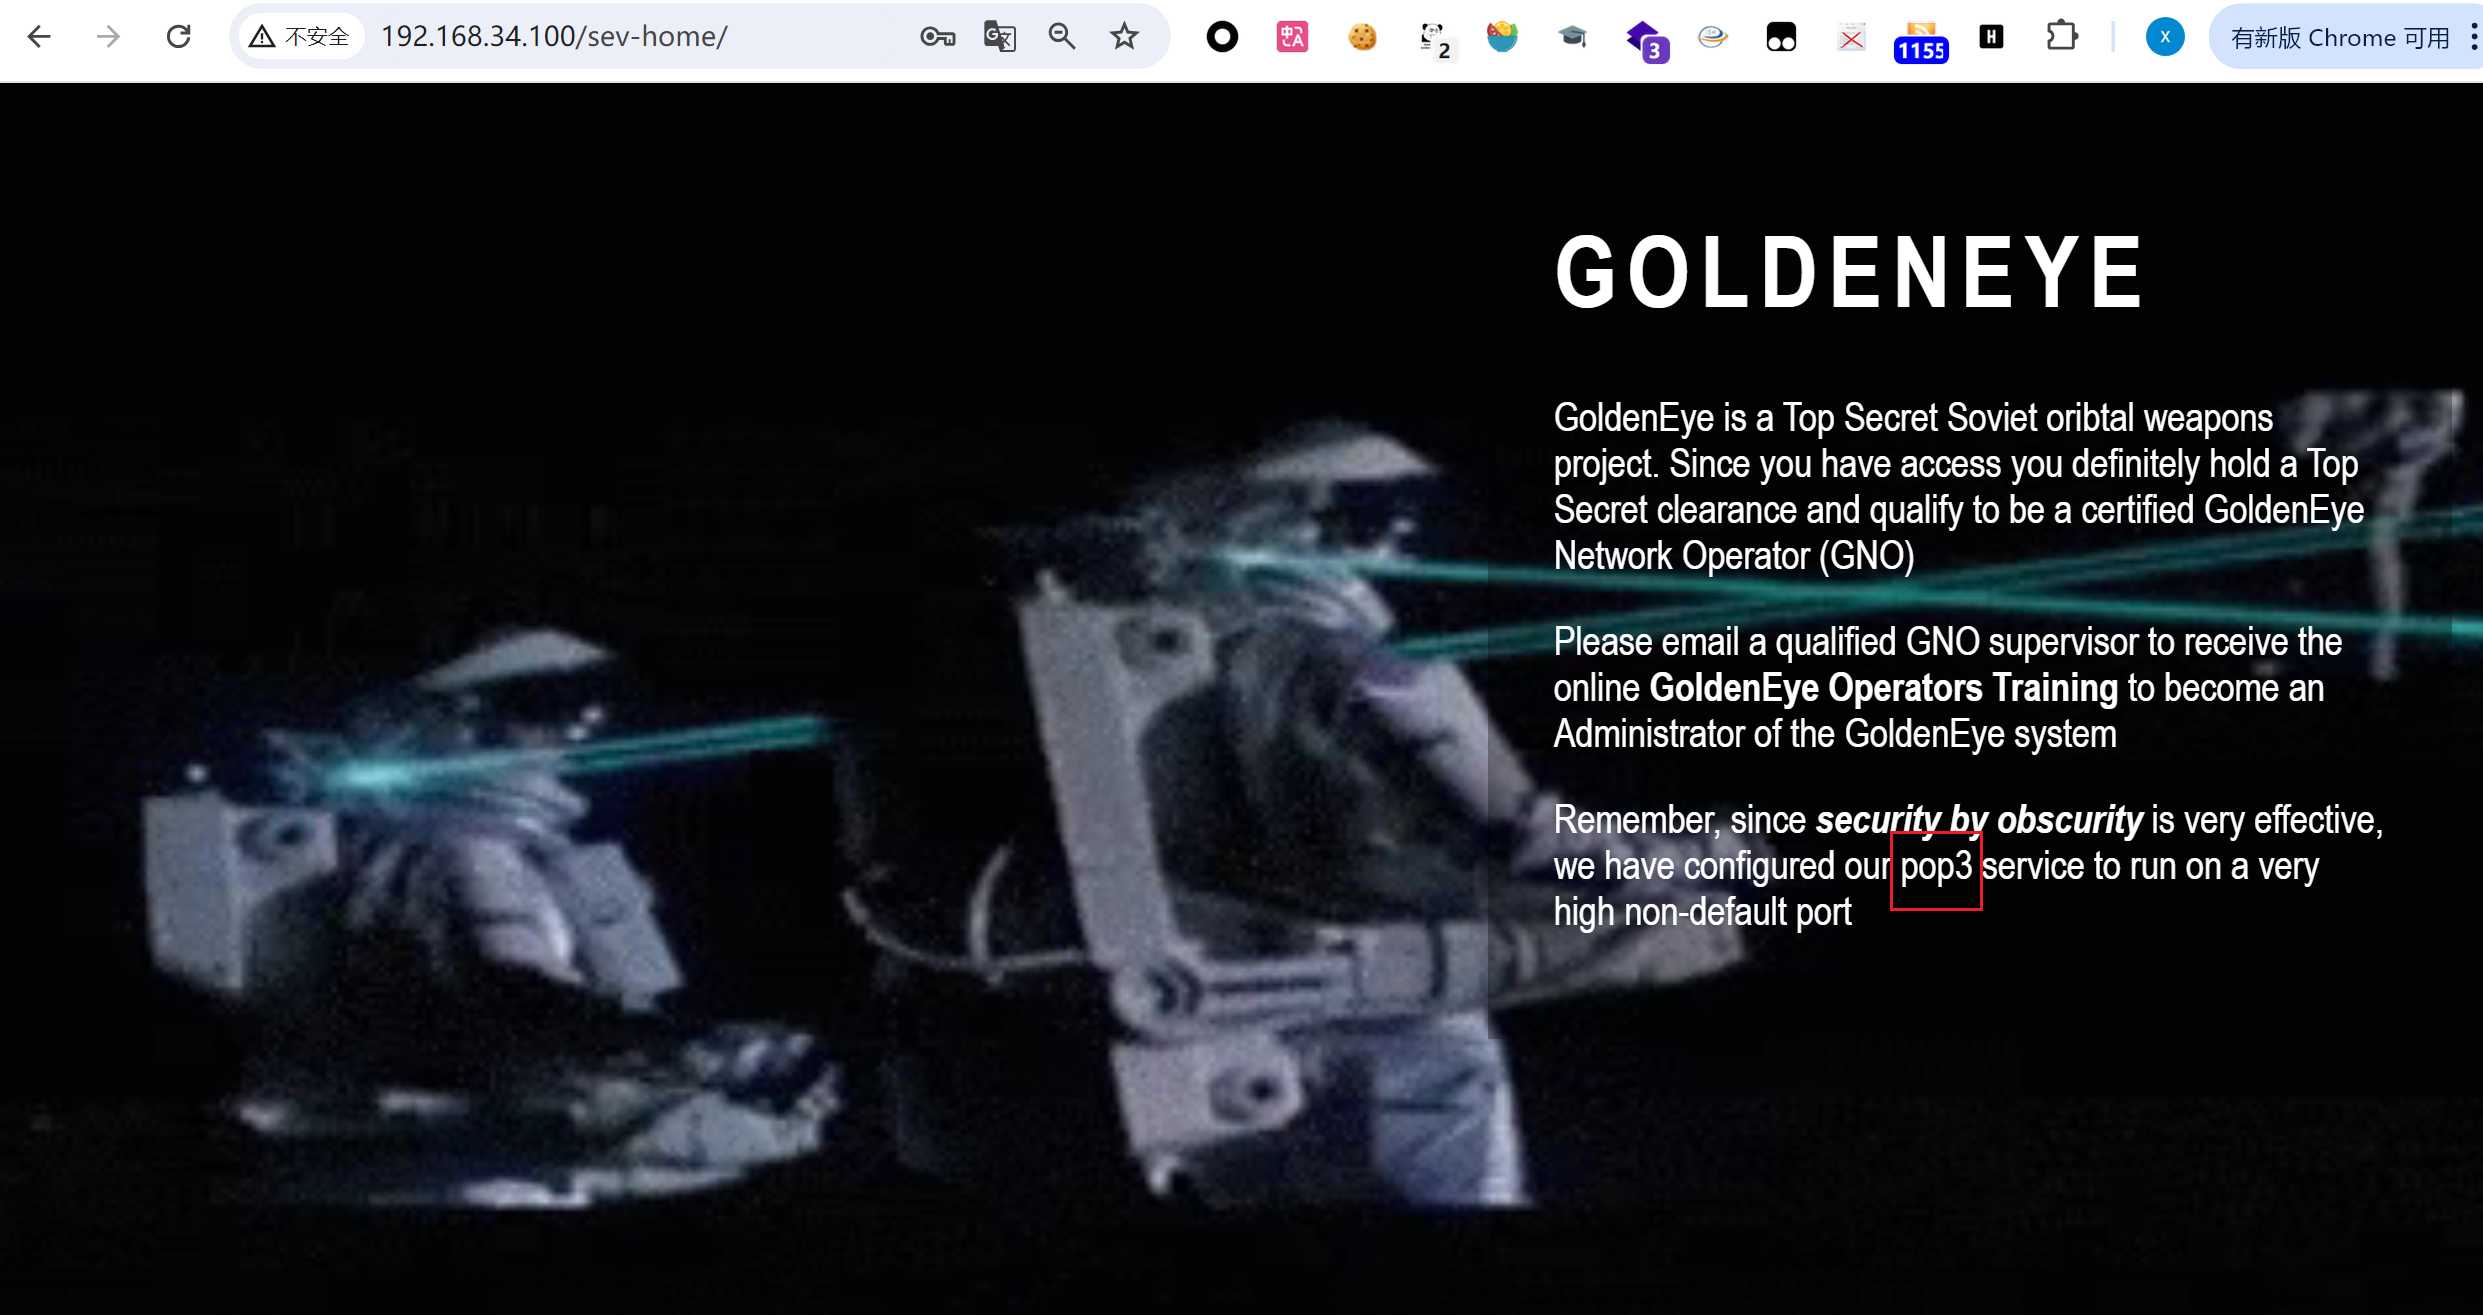Image resolution: width=2483 pixels, height=1315 pixels.
Task: Open the colorful bowl extension icon
Action: [1502, 37]
